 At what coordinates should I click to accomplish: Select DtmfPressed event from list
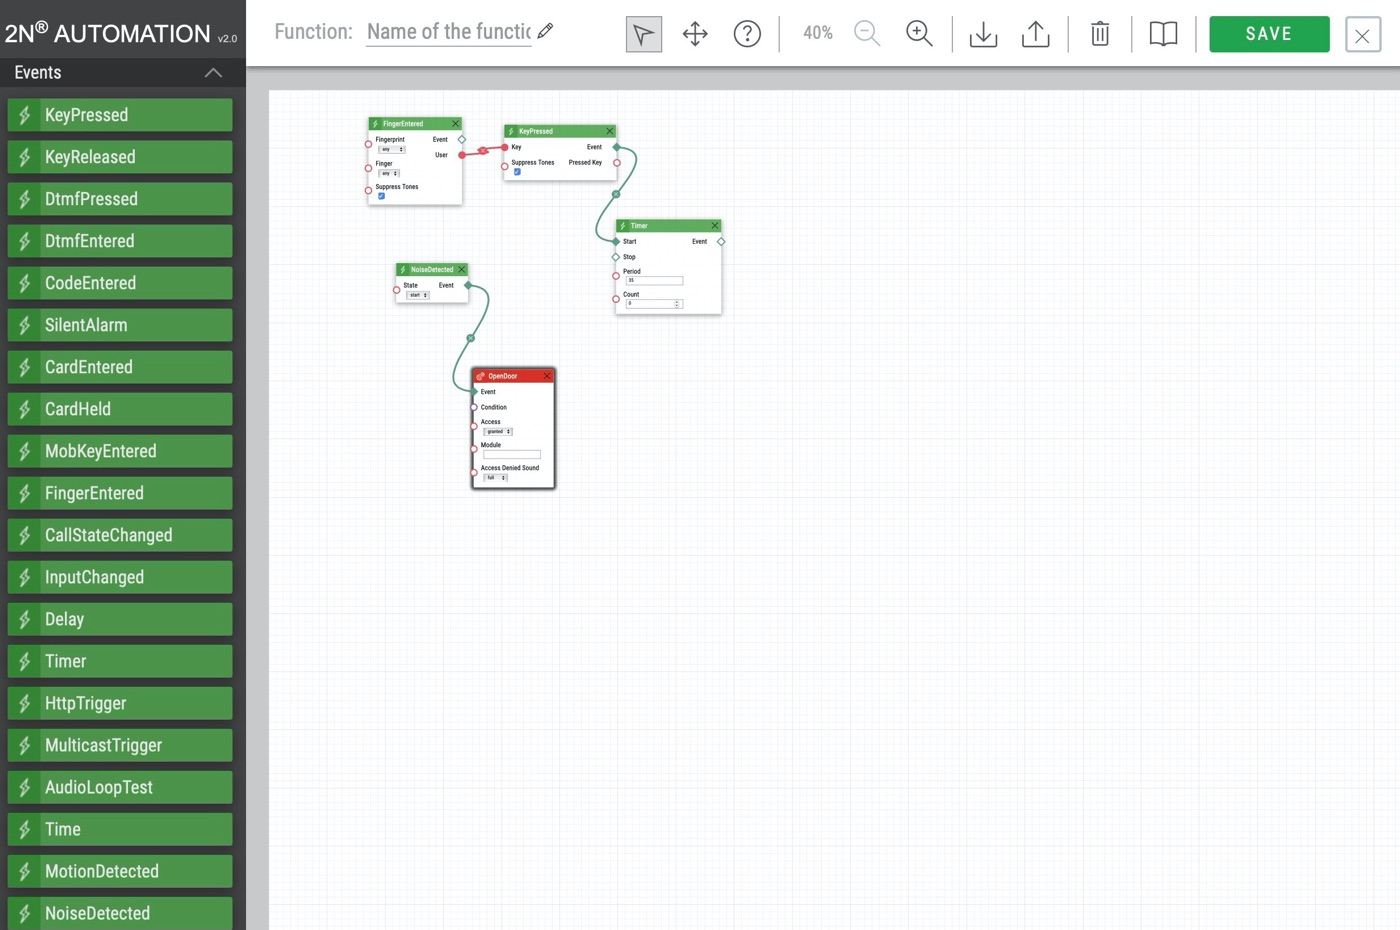coord(120,199)
